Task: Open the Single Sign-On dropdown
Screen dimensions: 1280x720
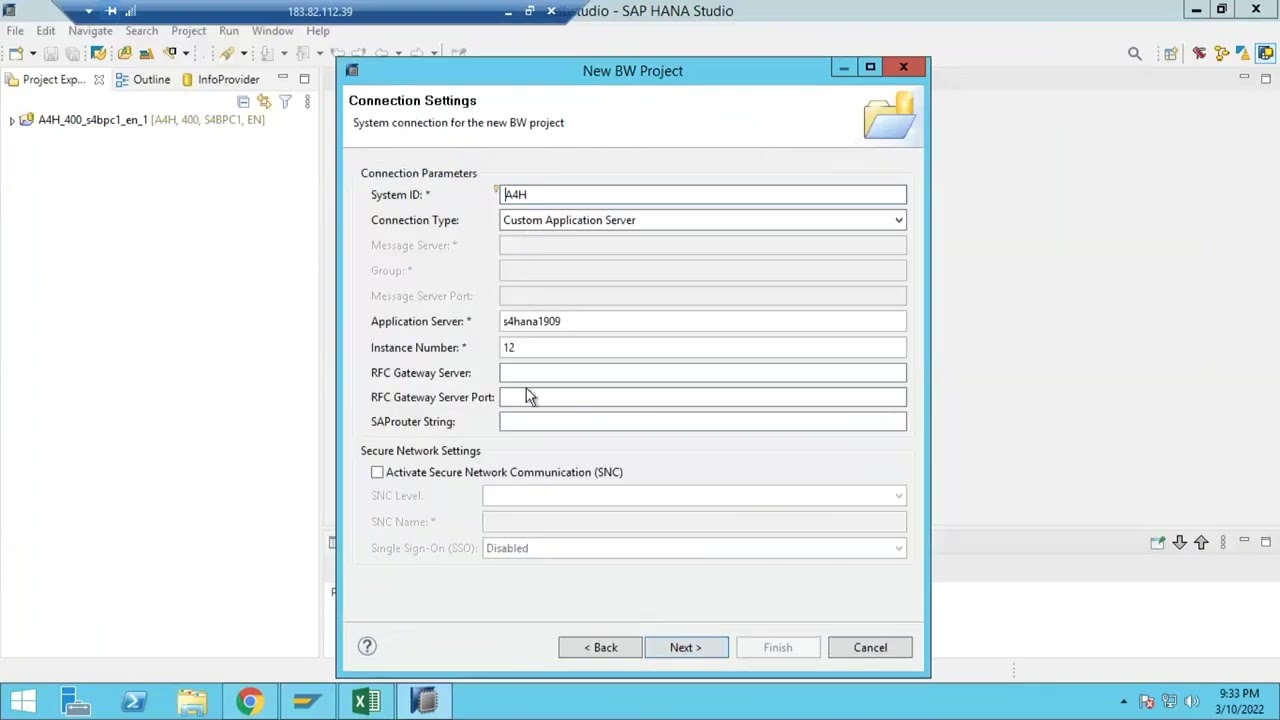Action: (x=898, y=548)
